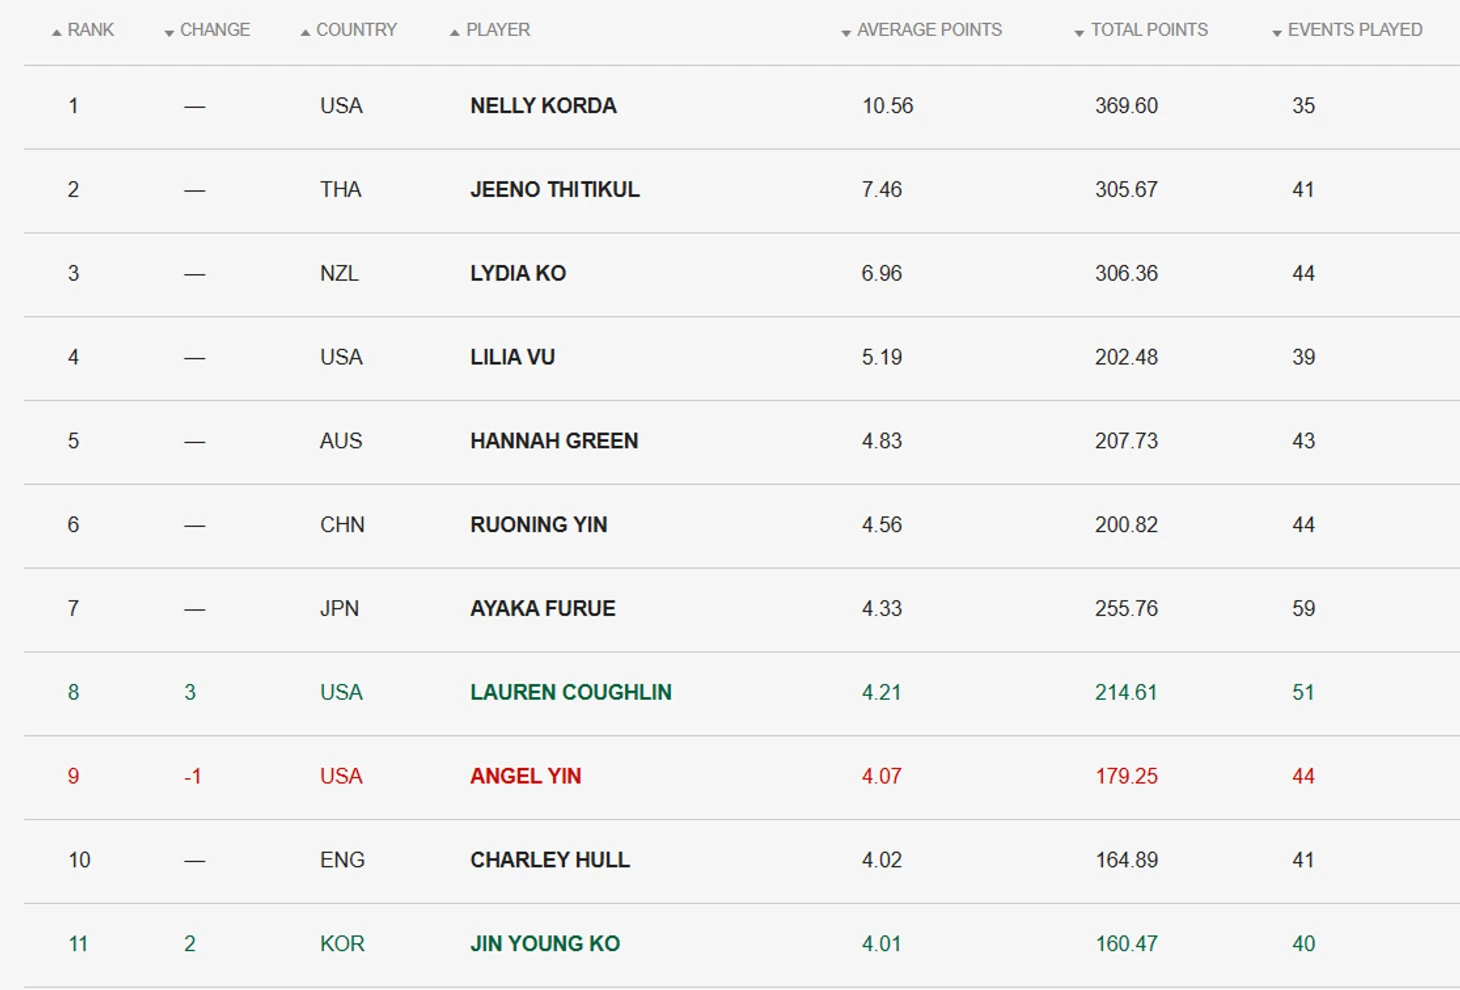Open Jeeno Thitikul's player page
This screenshot has height=990, width=1460.
click(555, 190)
